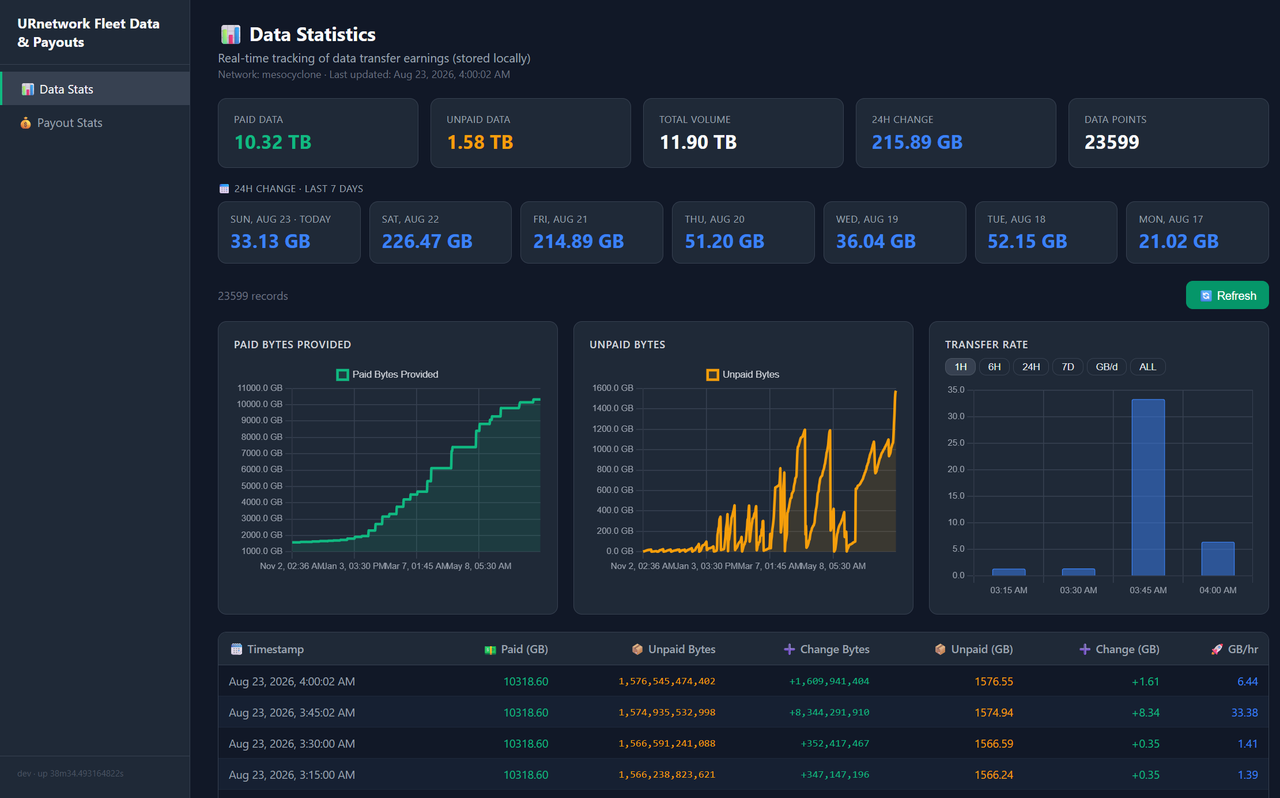
Task: Open Payout Stats in the sidebar
Action: [x=94, y=123]
